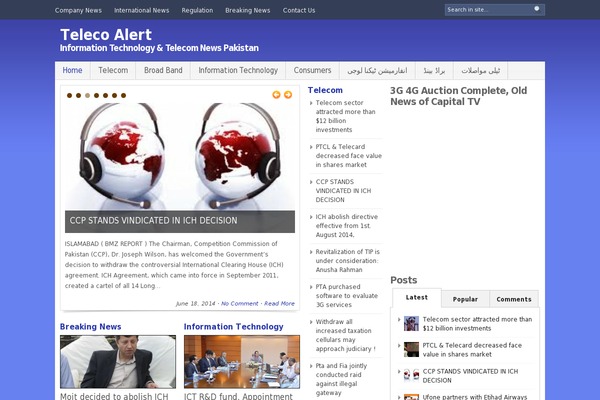
Task: Select the highlighted third slider dot
Action: (88, 95)
